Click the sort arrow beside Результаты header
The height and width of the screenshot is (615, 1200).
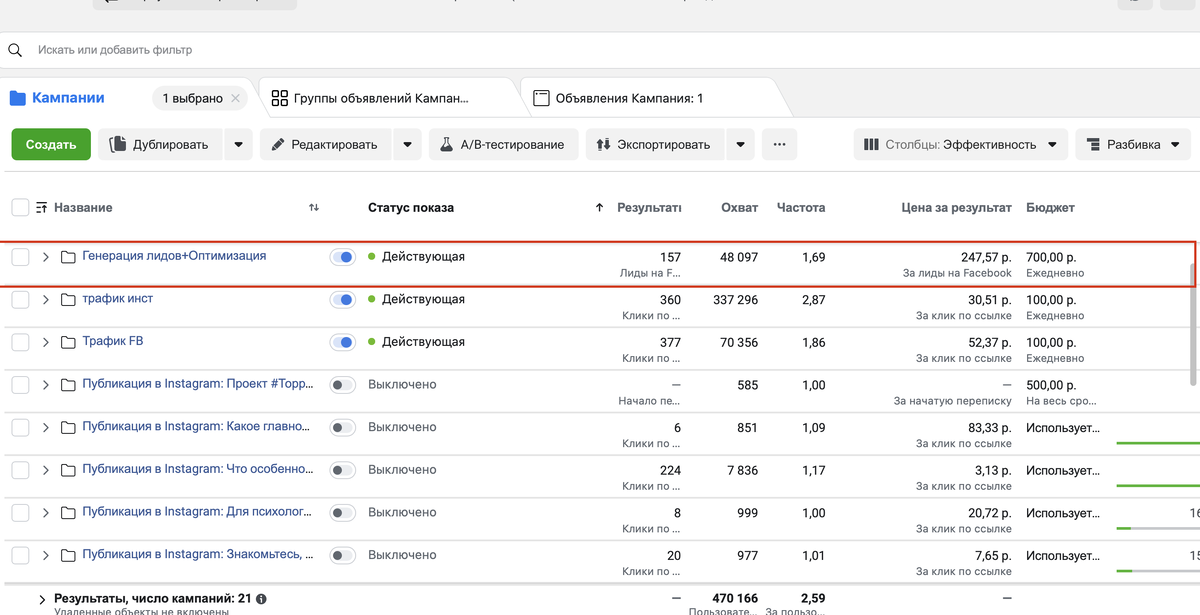click(599, 208)
